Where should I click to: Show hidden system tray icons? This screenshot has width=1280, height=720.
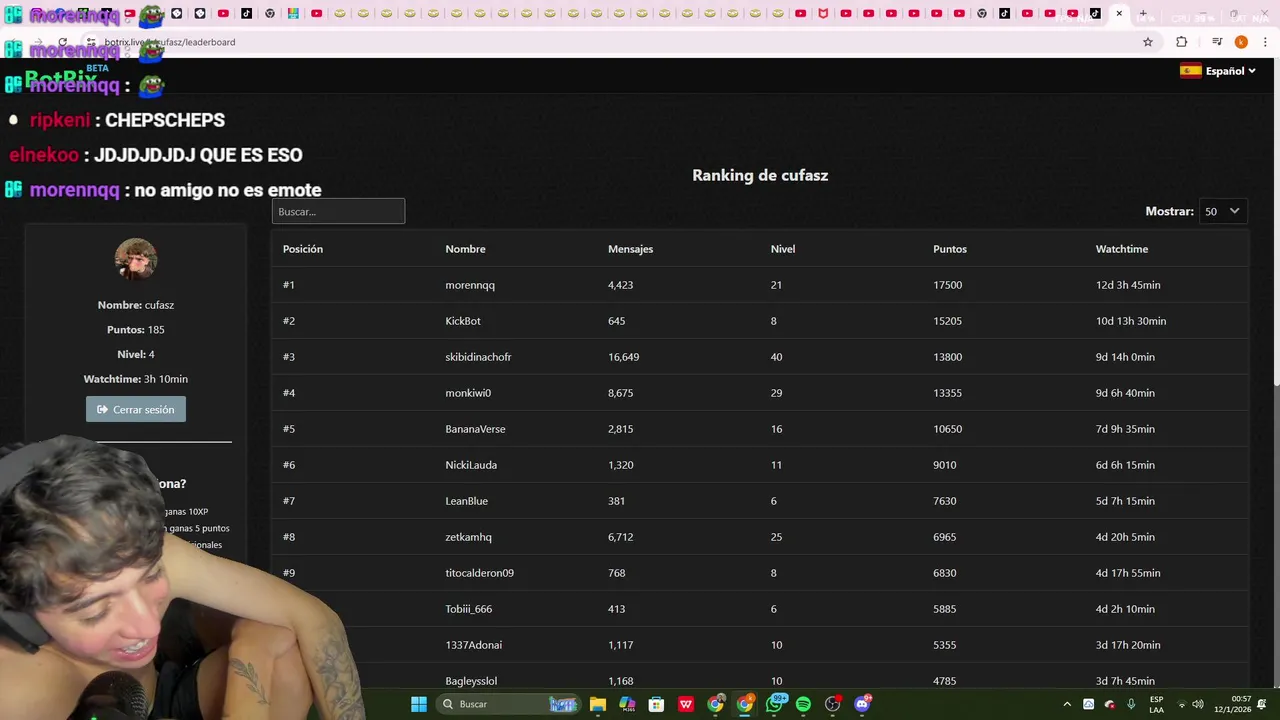[1066, 704]
